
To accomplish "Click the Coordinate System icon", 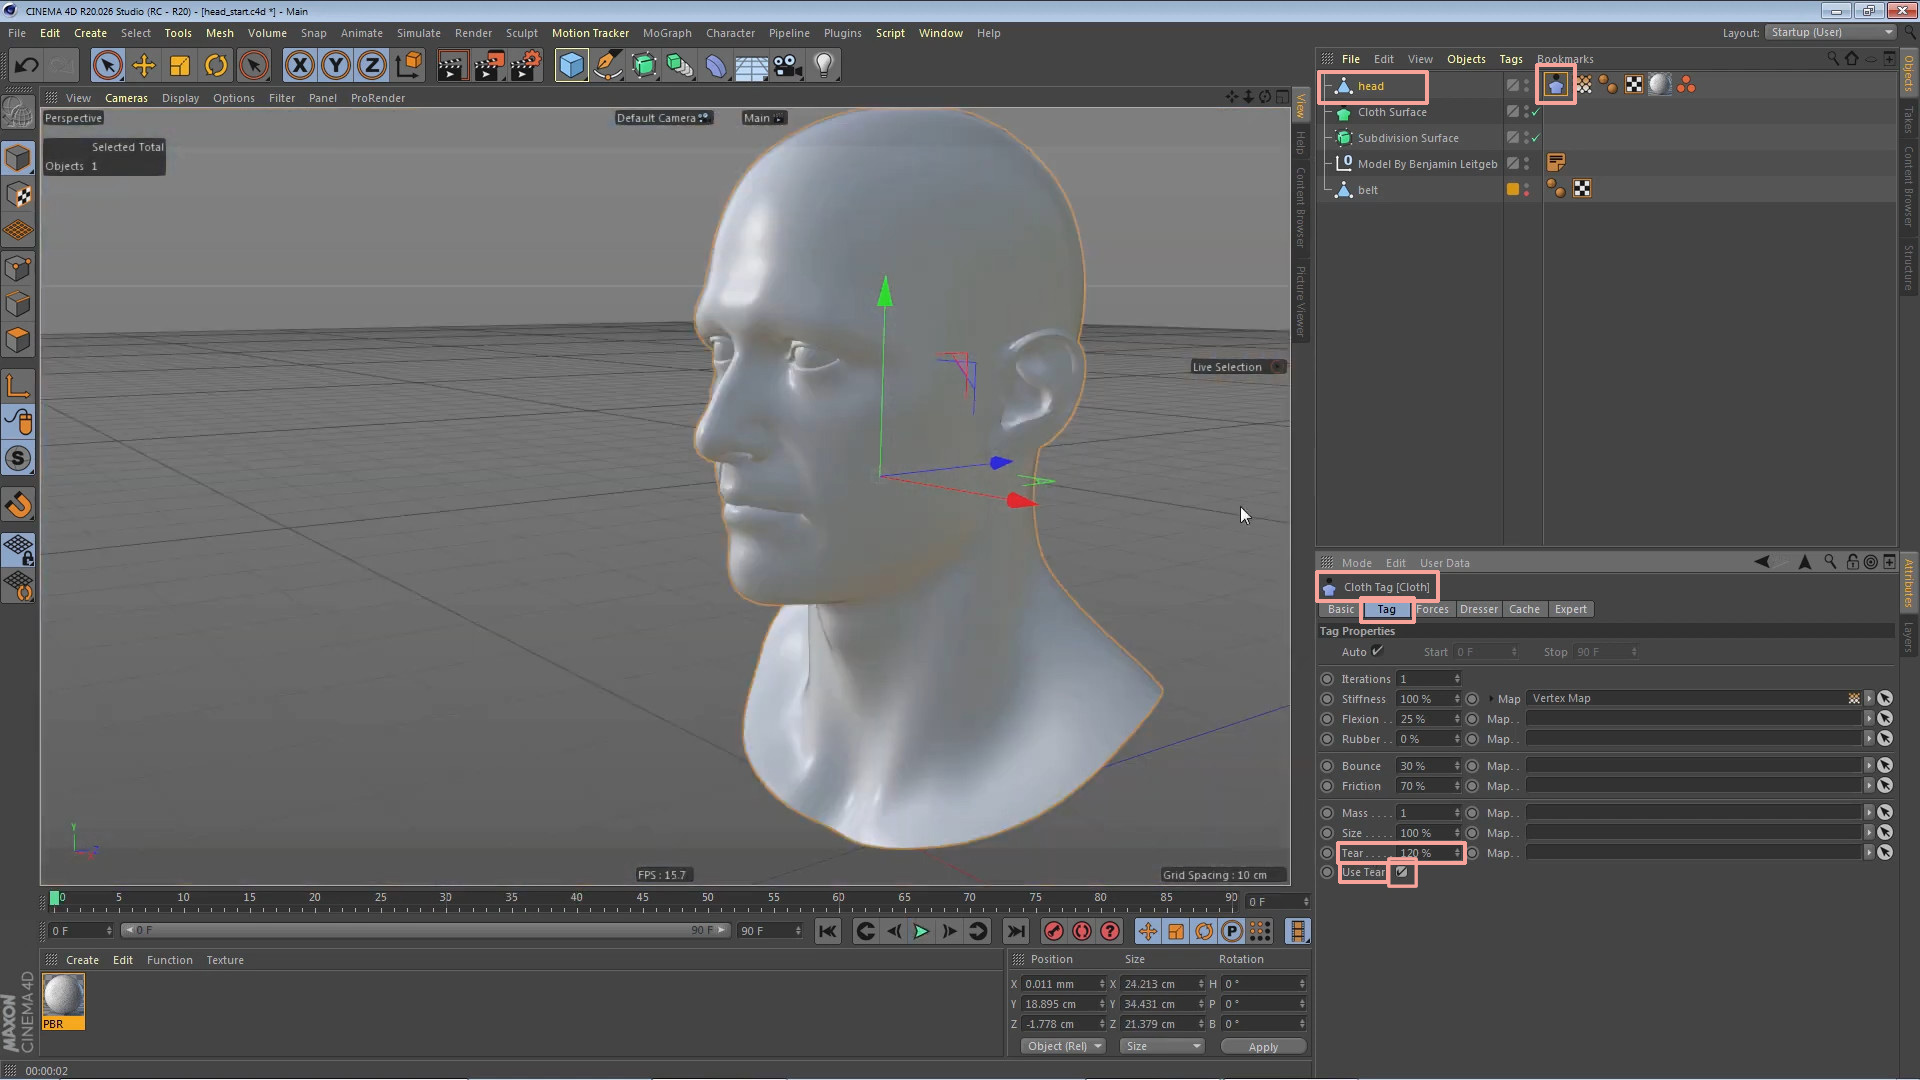I will 409,66.
